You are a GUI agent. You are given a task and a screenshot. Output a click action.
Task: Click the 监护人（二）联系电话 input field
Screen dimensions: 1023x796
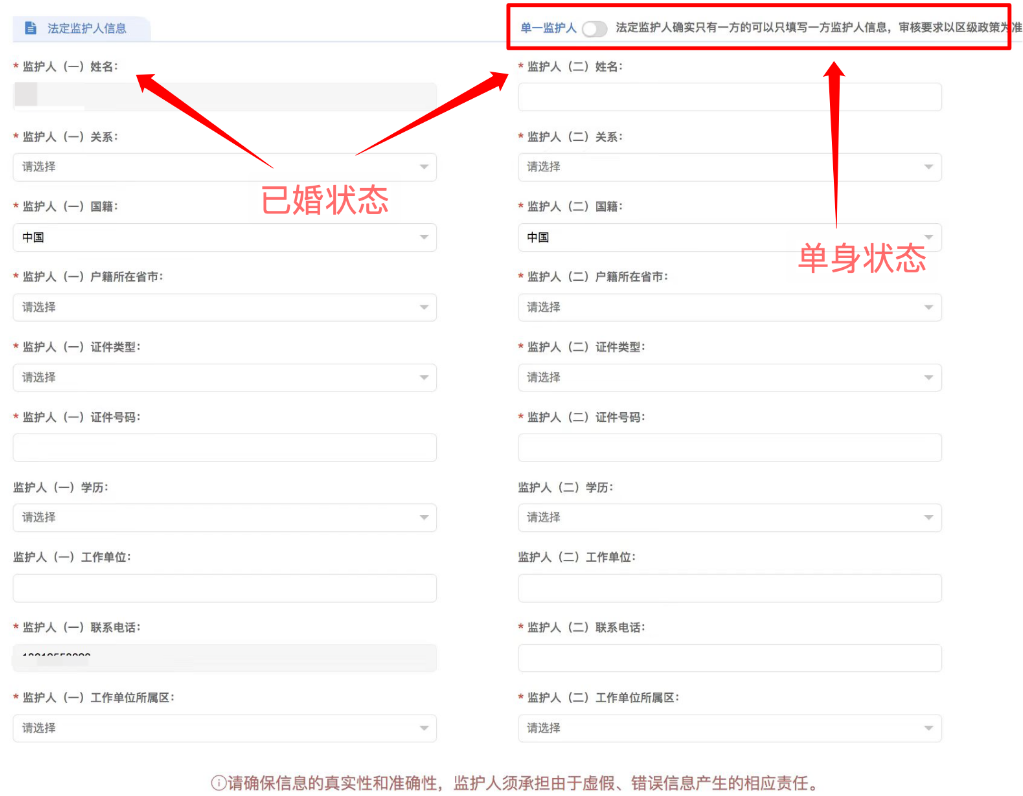729,658
